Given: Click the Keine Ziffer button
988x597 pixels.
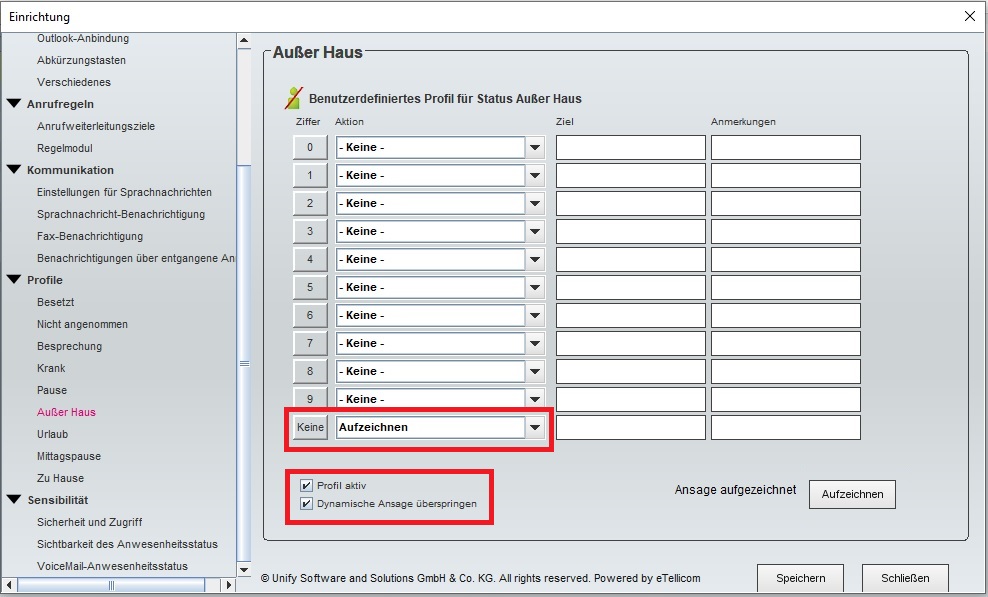Looking at the screenshot, I should tap(311, 428).
